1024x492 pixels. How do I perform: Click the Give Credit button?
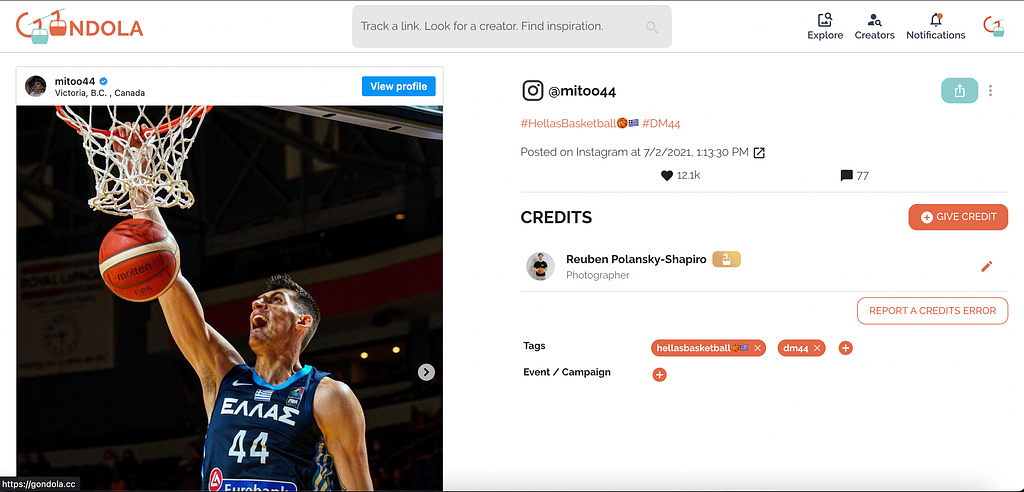(958, 217)
